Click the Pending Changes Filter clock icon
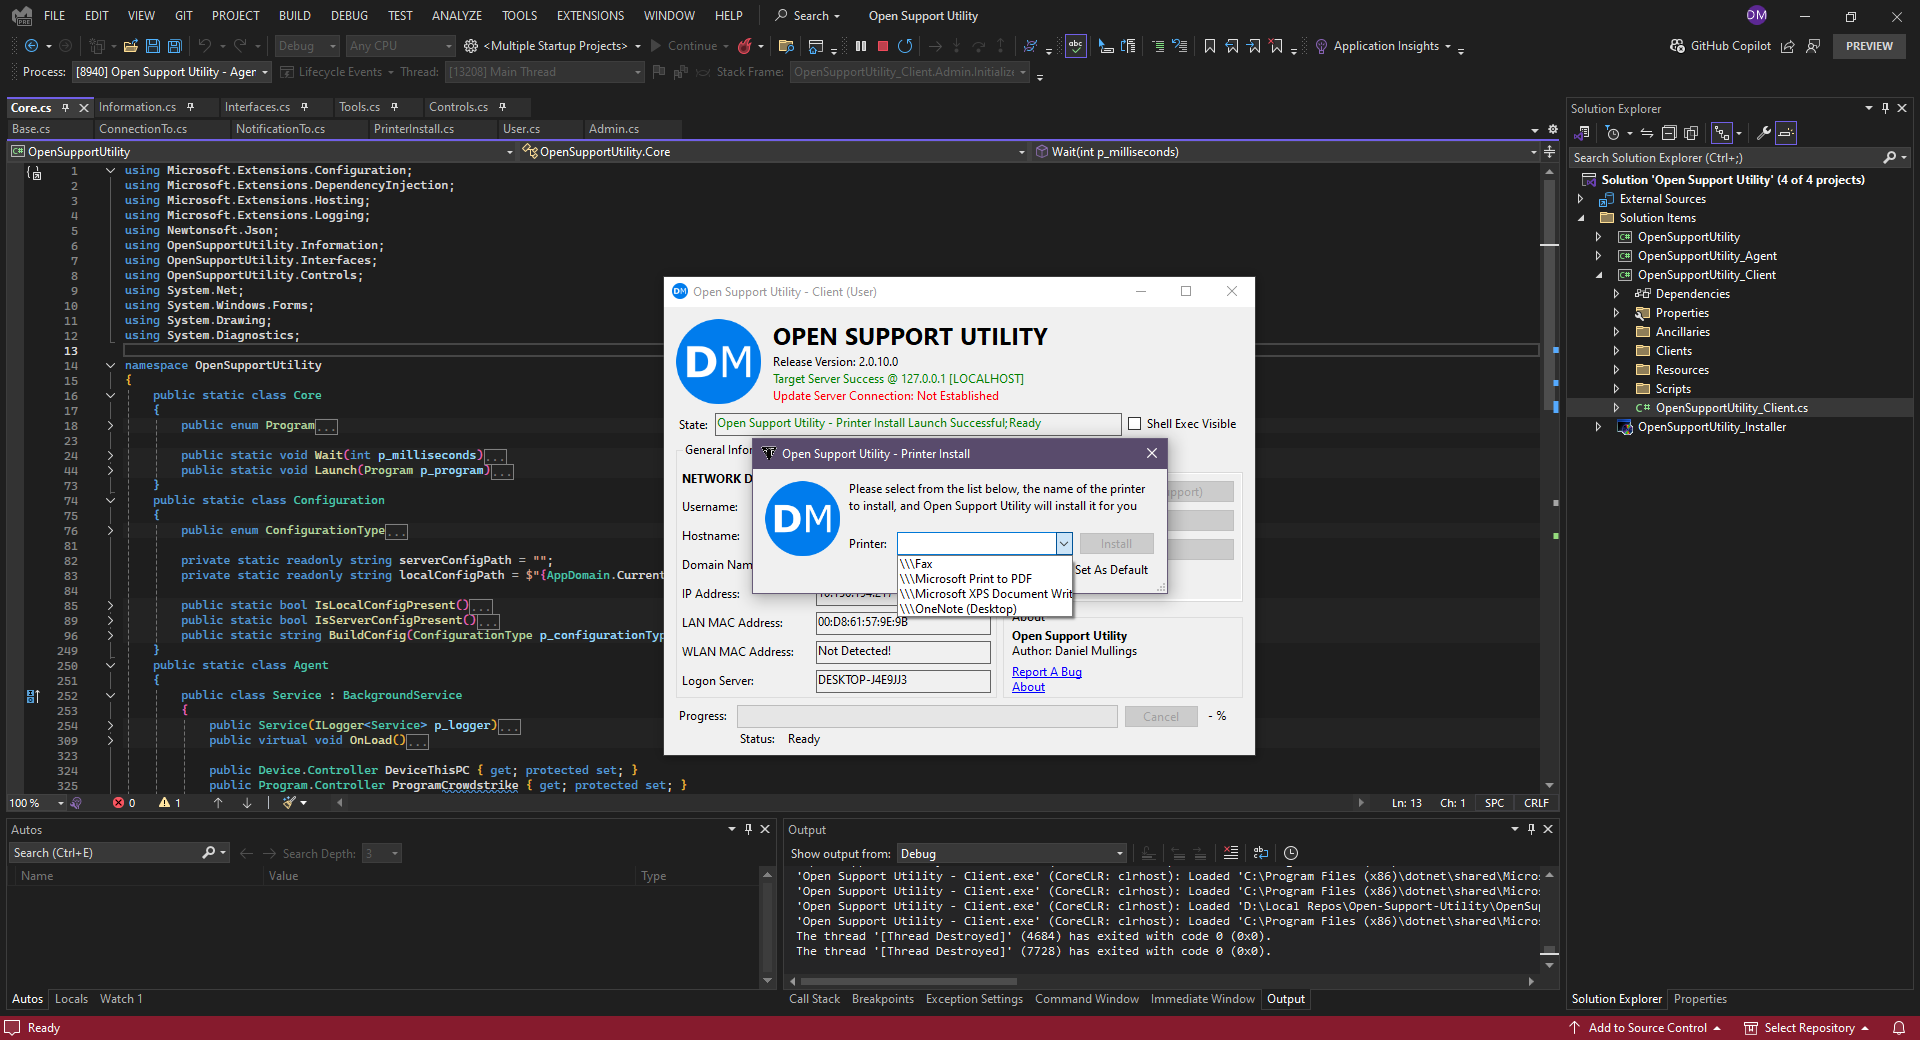The height and width of the screenshot is (1040, 1920). 1613,133
